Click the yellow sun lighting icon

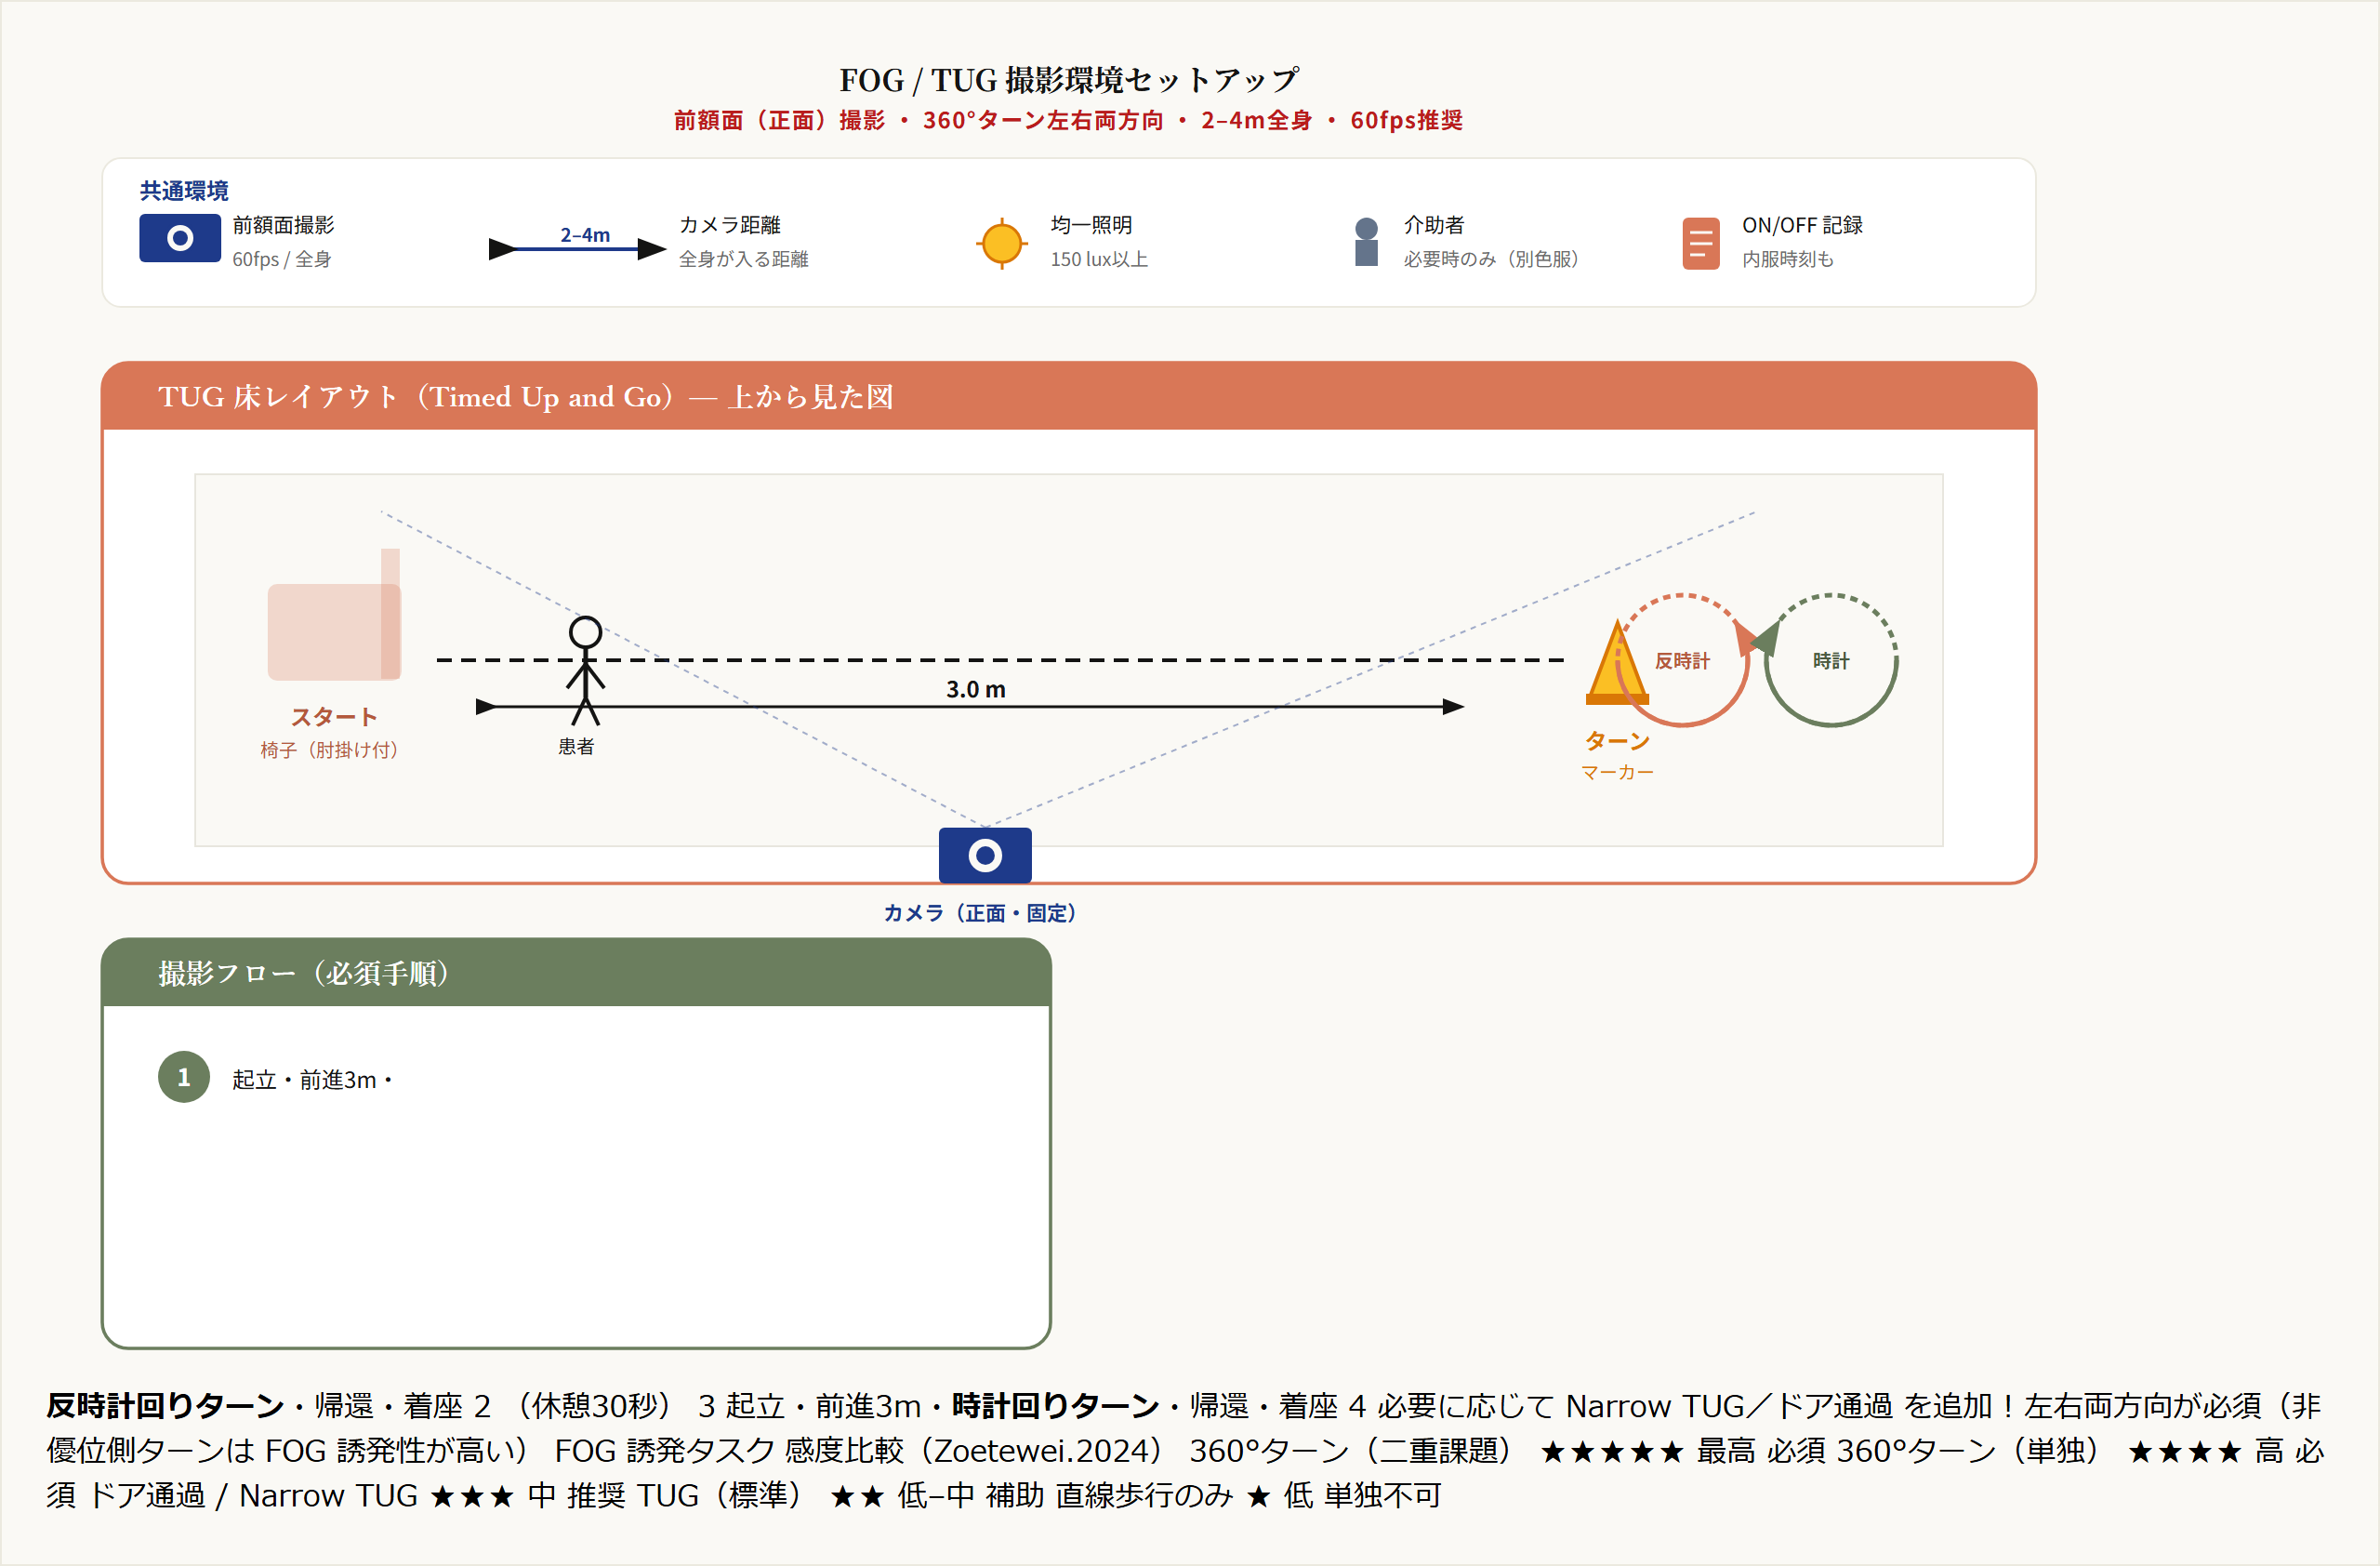[1001, 243]
